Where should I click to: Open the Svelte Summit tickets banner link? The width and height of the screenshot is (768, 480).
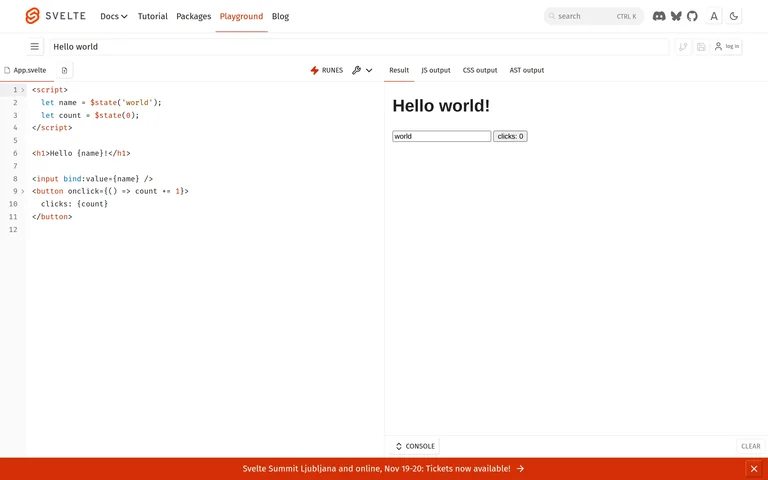pyautogui.click(x=383, y=469)
